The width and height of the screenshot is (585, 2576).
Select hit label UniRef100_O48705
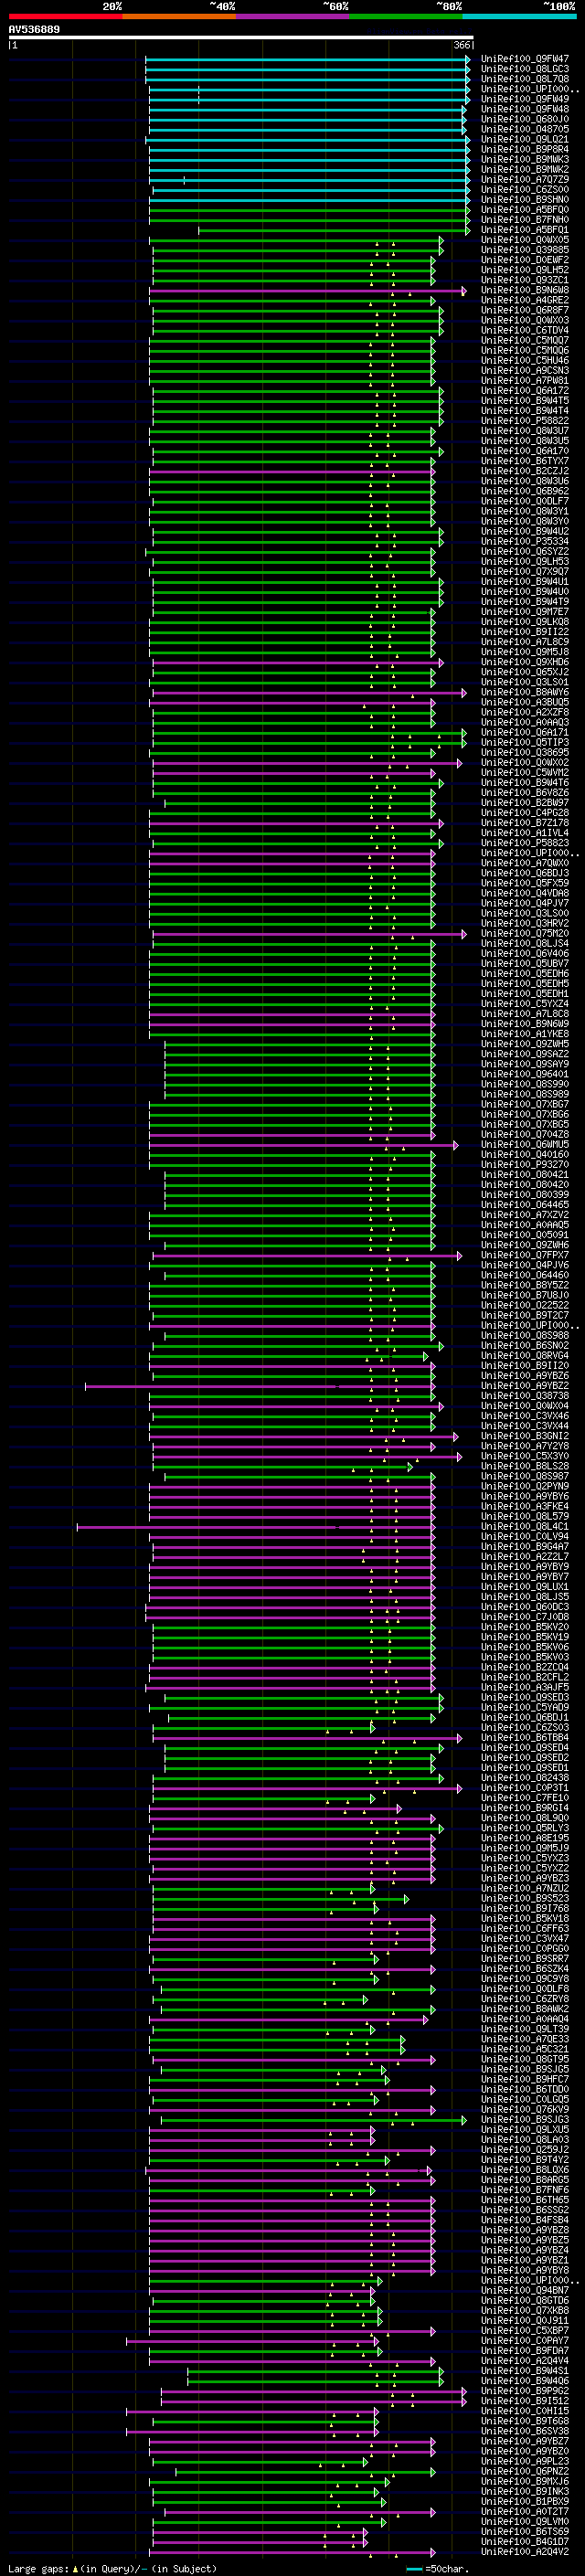coord(525,130)
